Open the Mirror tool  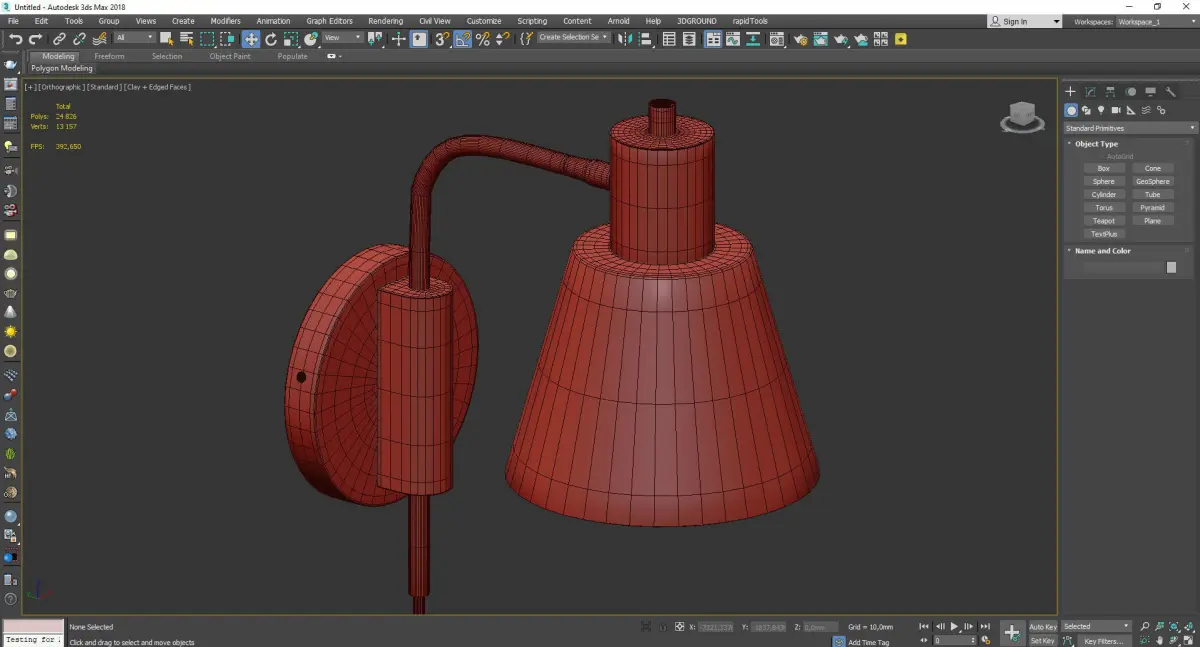[625, 39]
